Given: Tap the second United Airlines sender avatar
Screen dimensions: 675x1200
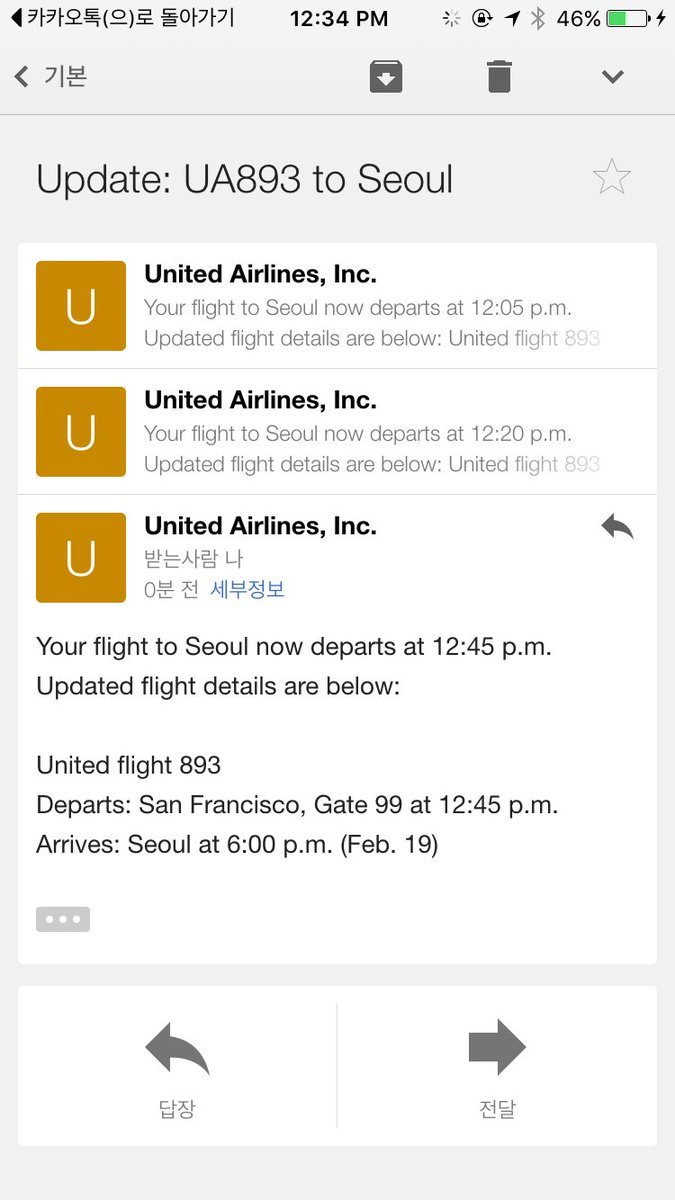Looking at the screenshot, I should tap(81, 432).
